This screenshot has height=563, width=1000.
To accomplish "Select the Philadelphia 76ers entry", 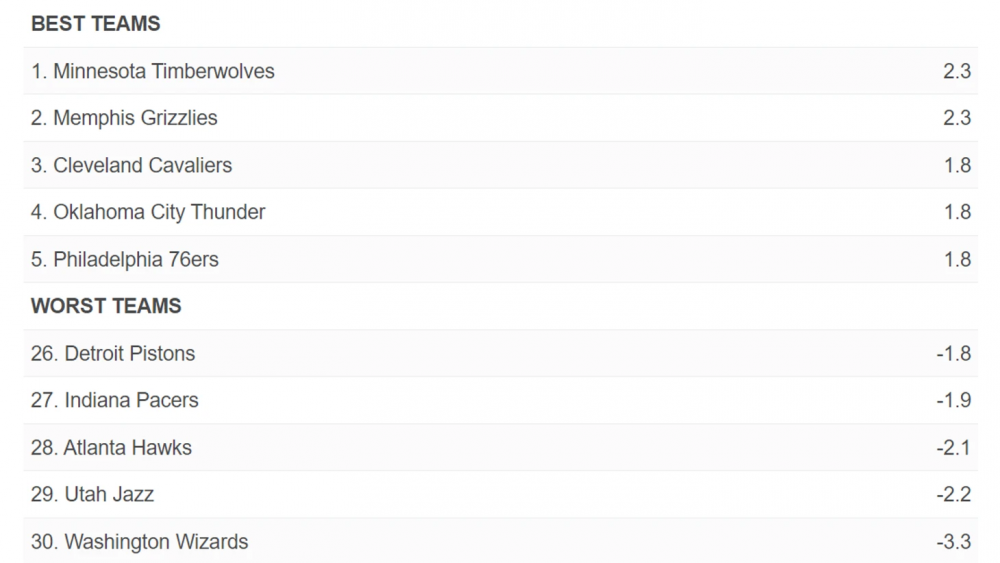I will point(136,259).
